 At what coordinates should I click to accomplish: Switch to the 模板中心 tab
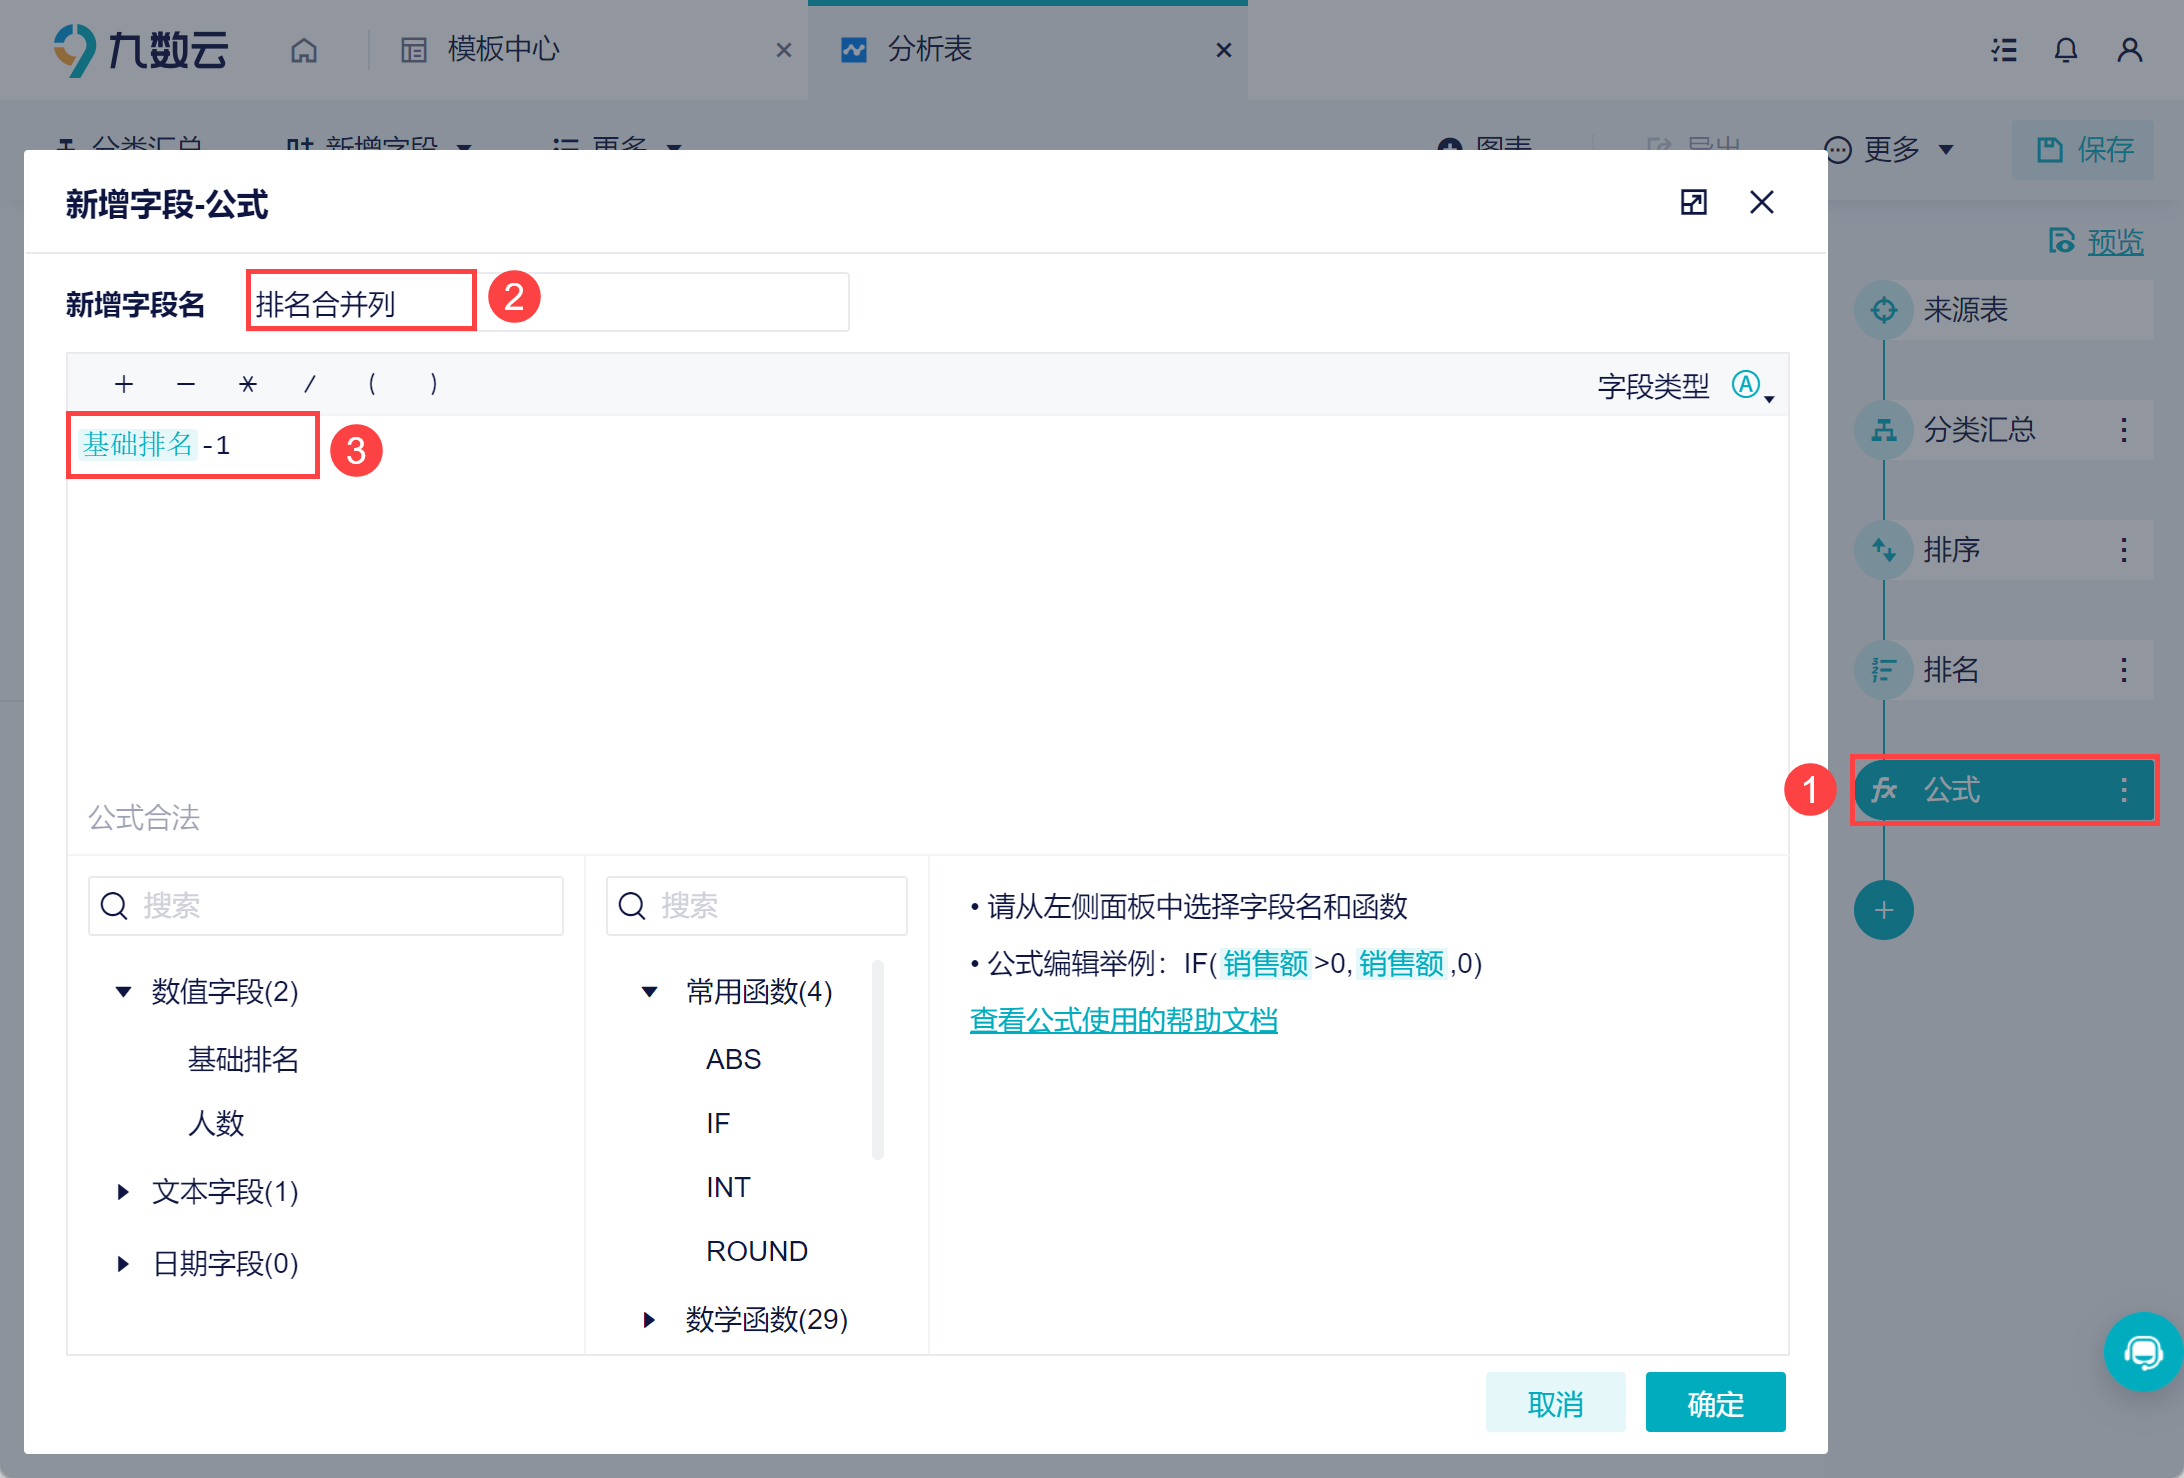pos(503,50)
